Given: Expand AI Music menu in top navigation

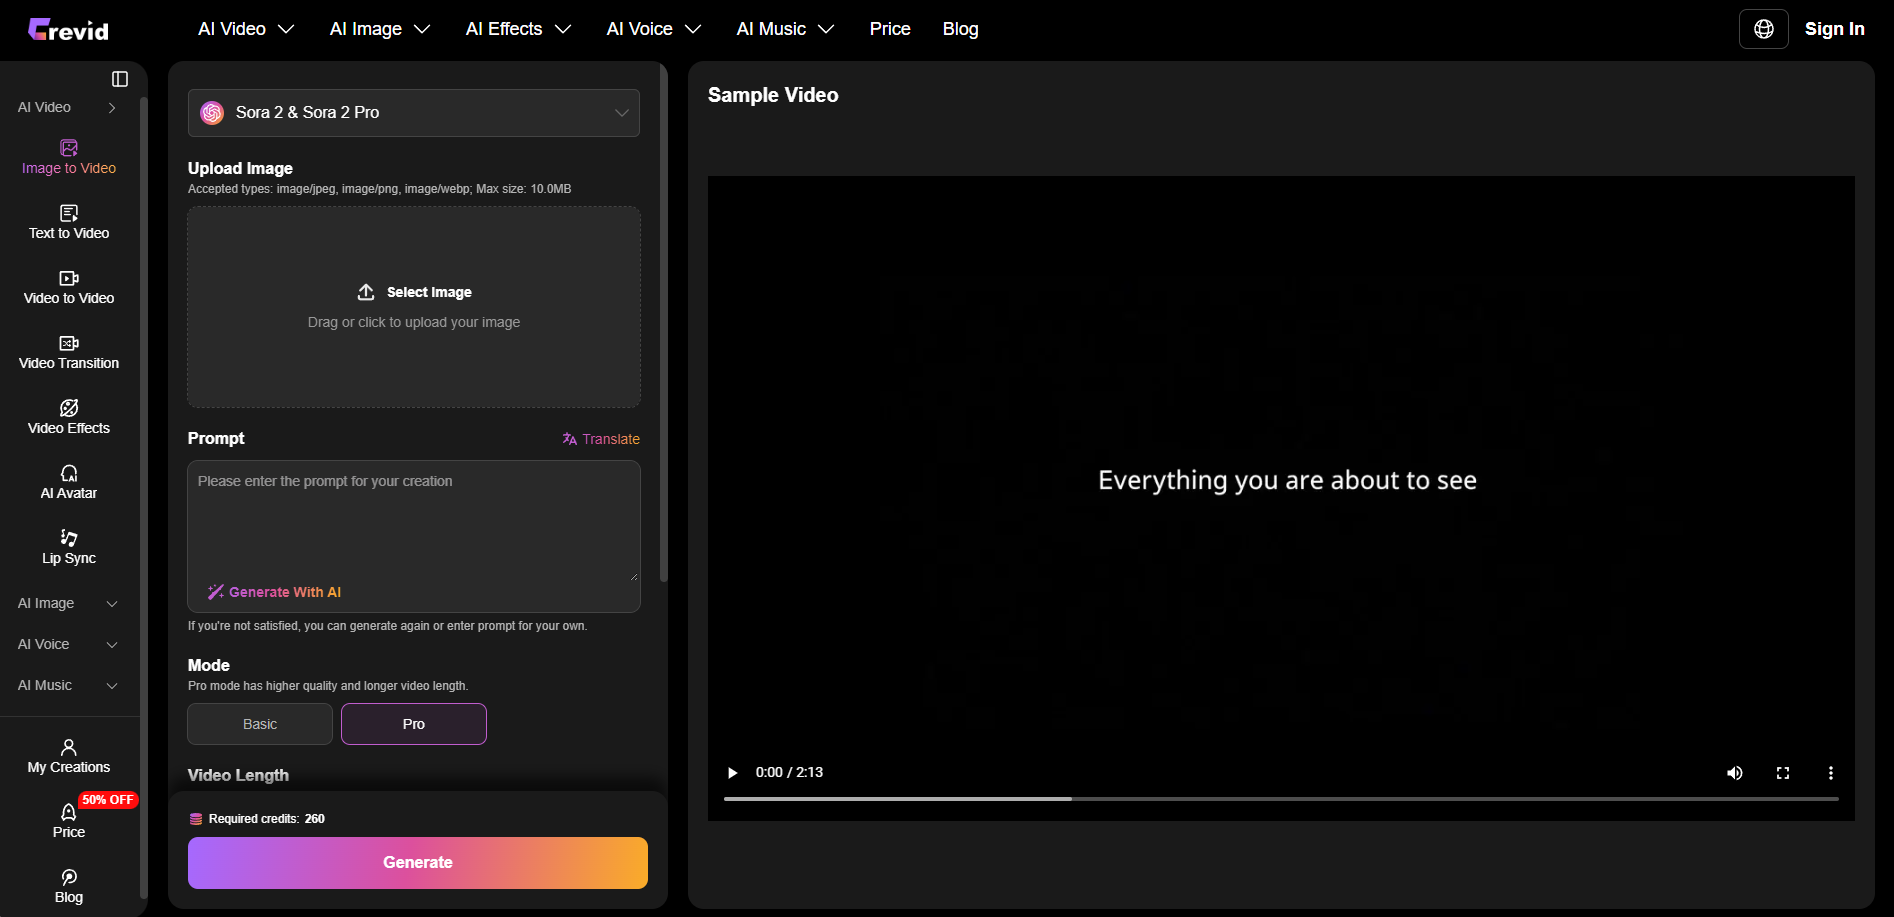Looking at the screenshot, I should click(785, 29).
